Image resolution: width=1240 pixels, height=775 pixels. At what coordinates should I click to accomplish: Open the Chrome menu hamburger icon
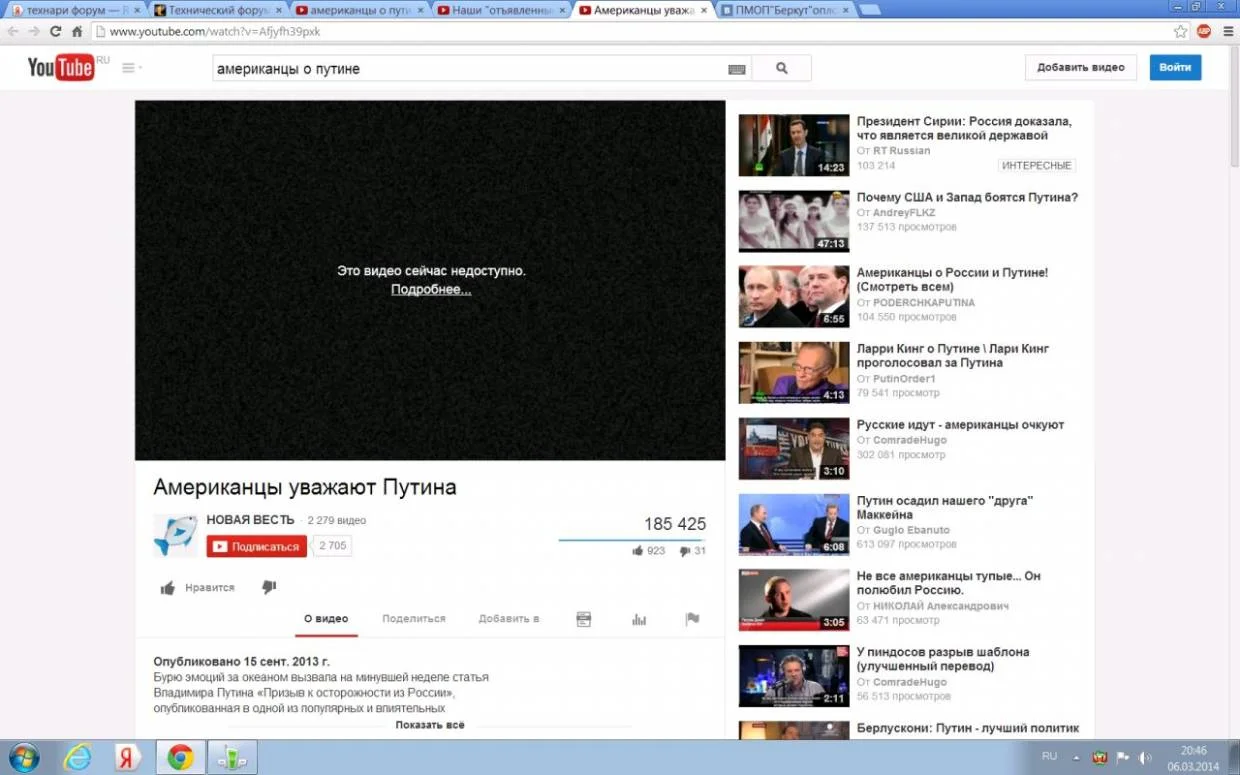pyautogui.click(x=1227, y=31)
